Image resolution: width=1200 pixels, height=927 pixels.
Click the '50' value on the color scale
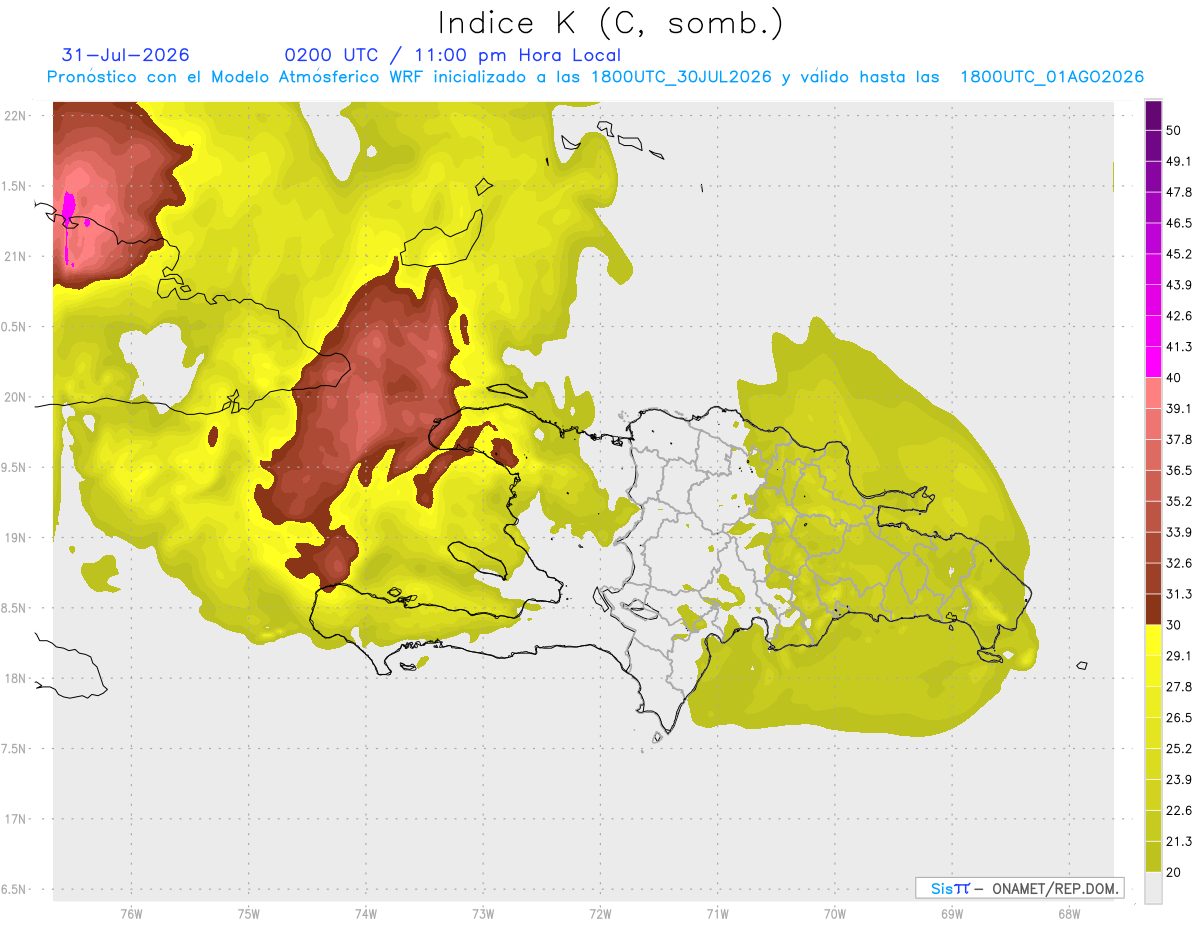1175,129
